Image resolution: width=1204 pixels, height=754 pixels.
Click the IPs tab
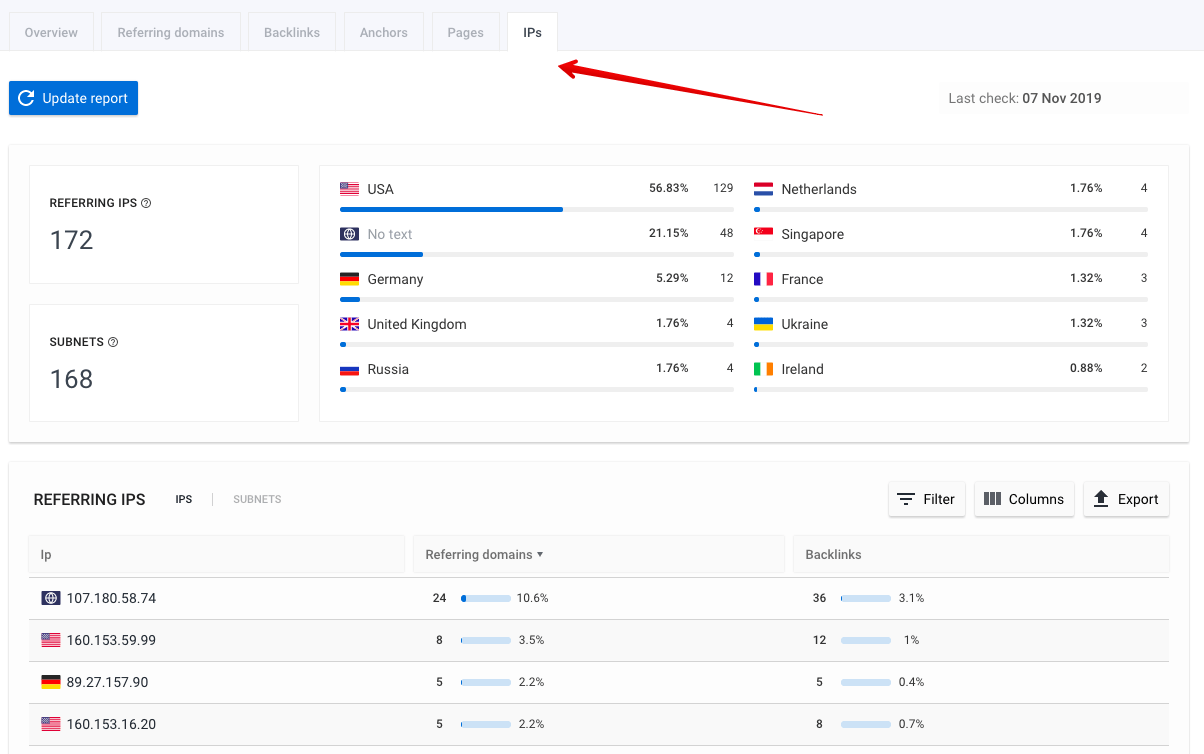click(532, 32)
